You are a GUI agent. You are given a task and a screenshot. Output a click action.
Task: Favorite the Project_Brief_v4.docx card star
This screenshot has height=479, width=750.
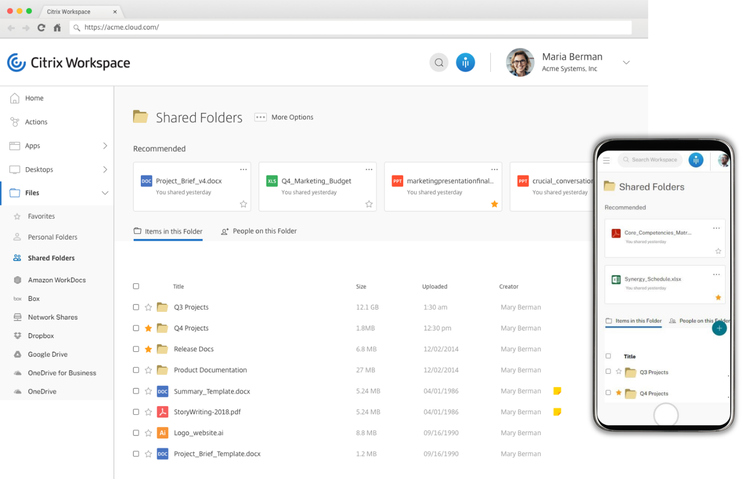pyautogui.click(x=243, y=204)
